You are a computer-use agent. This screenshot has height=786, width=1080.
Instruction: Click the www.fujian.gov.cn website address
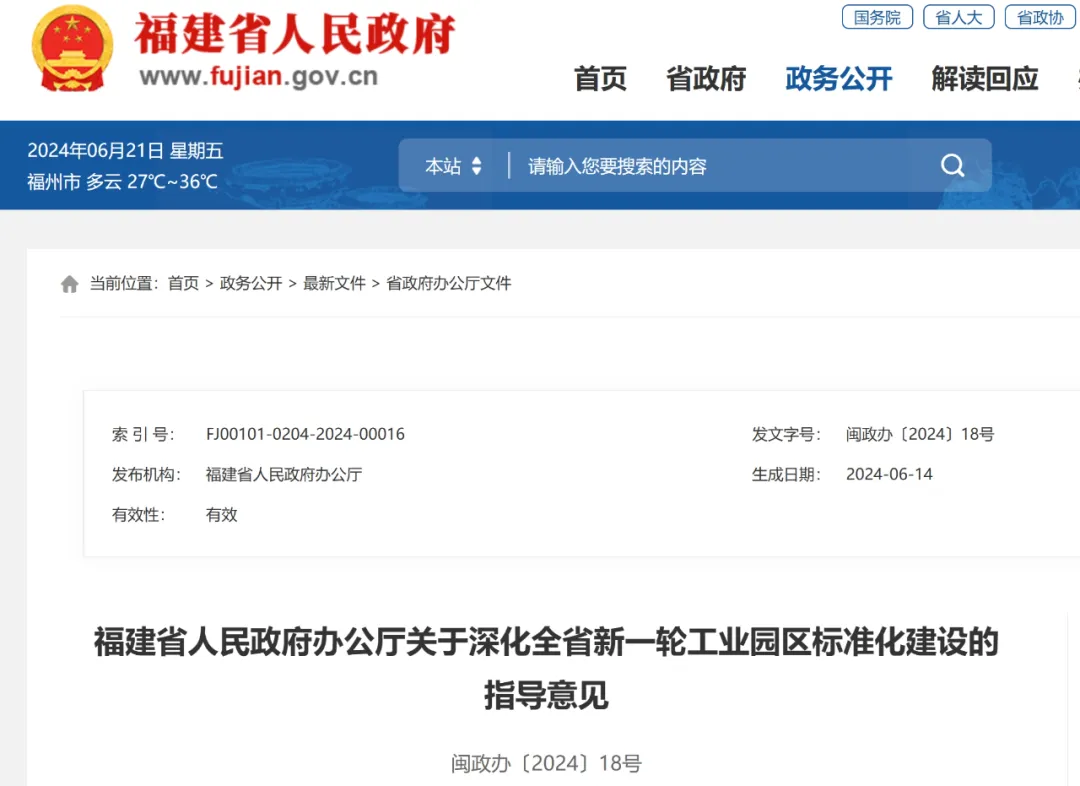click(258, 77)
